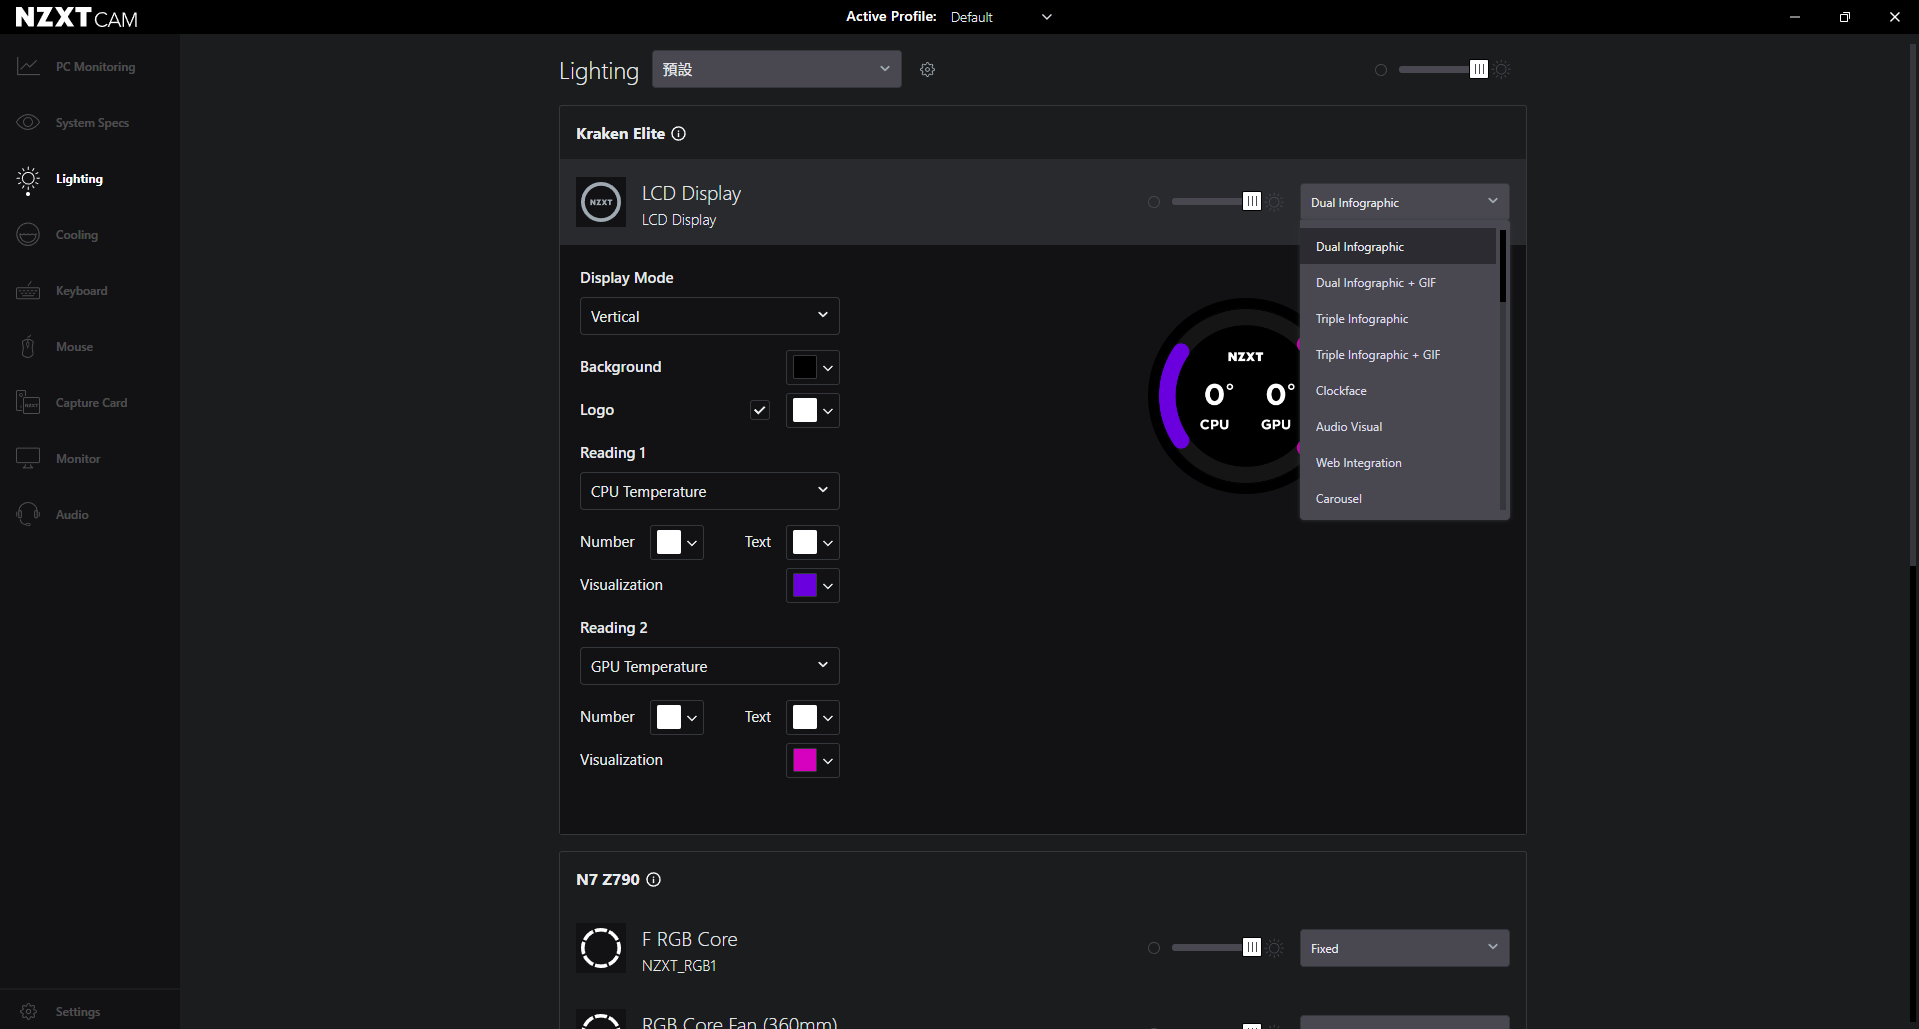This screenshot has width=1919, height=1029.
Task: Open the Reading 1 CPU Temperature dropdown
Action: point(709,491)
